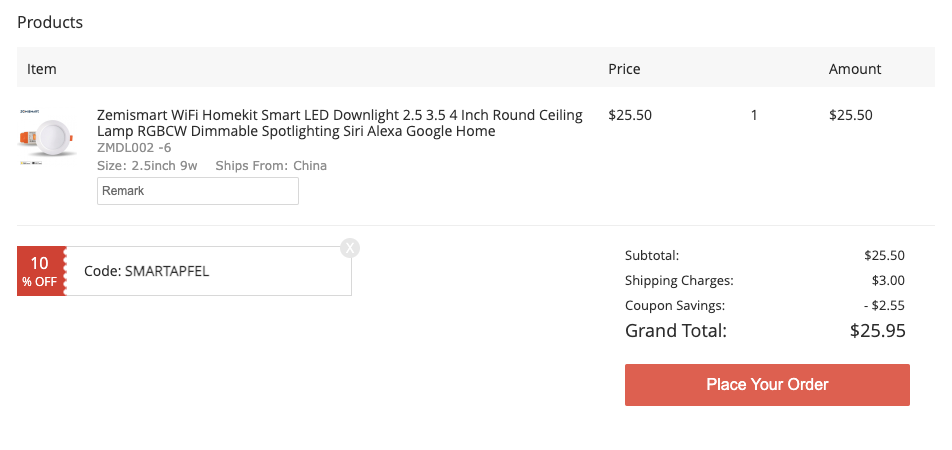Click the item quantity value 1
This screenshot has width=952, height=450.
pyautogui.click(x=754, y=115)
